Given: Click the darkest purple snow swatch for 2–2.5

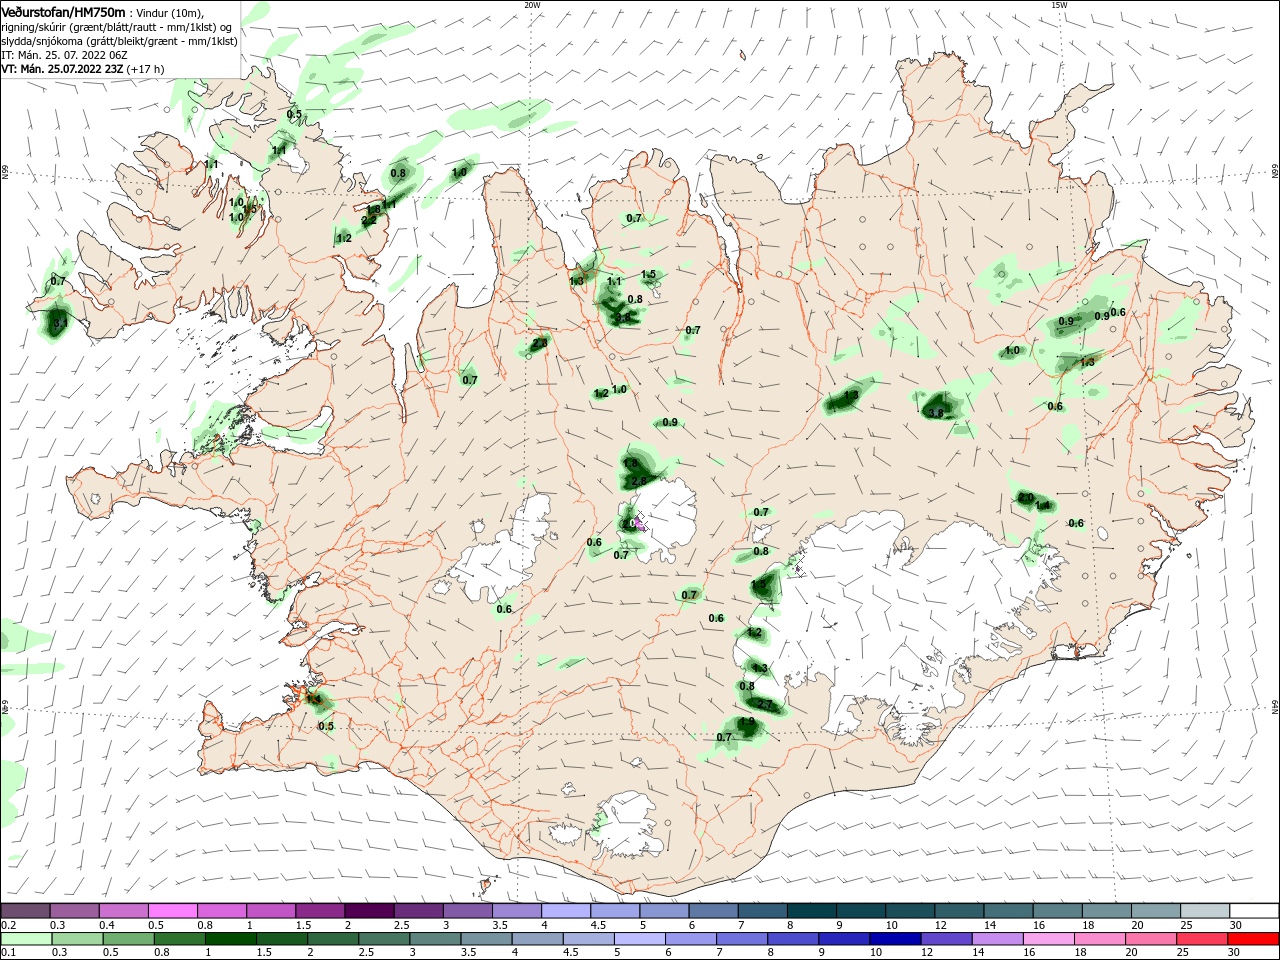Looking at the screenshot, I should tap(369, 911).
